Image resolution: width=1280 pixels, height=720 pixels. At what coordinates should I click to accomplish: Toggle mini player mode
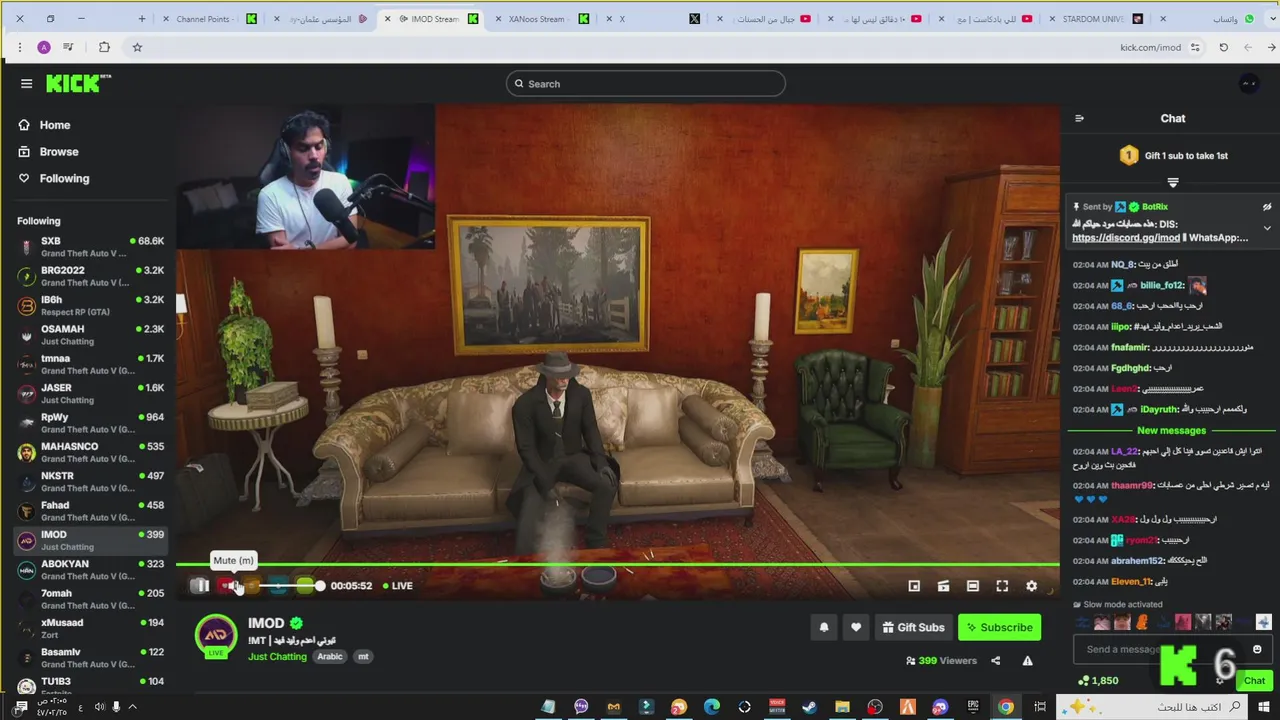pos(914,586)
